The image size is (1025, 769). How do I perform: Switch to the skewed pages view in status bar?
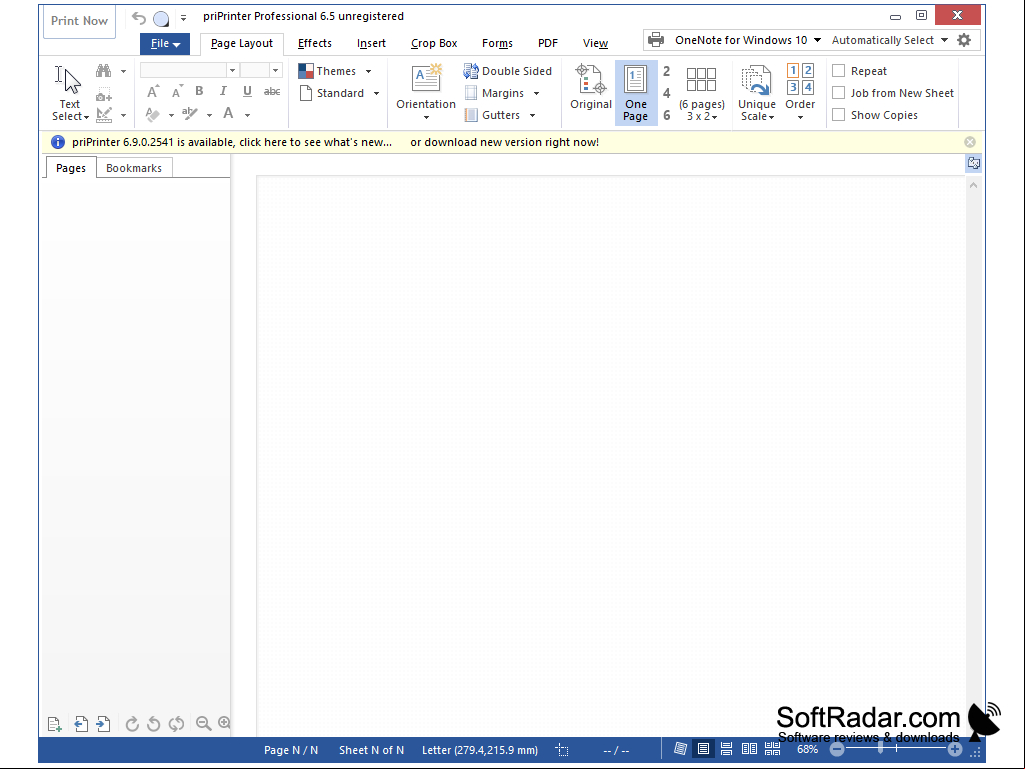[681, 749]
